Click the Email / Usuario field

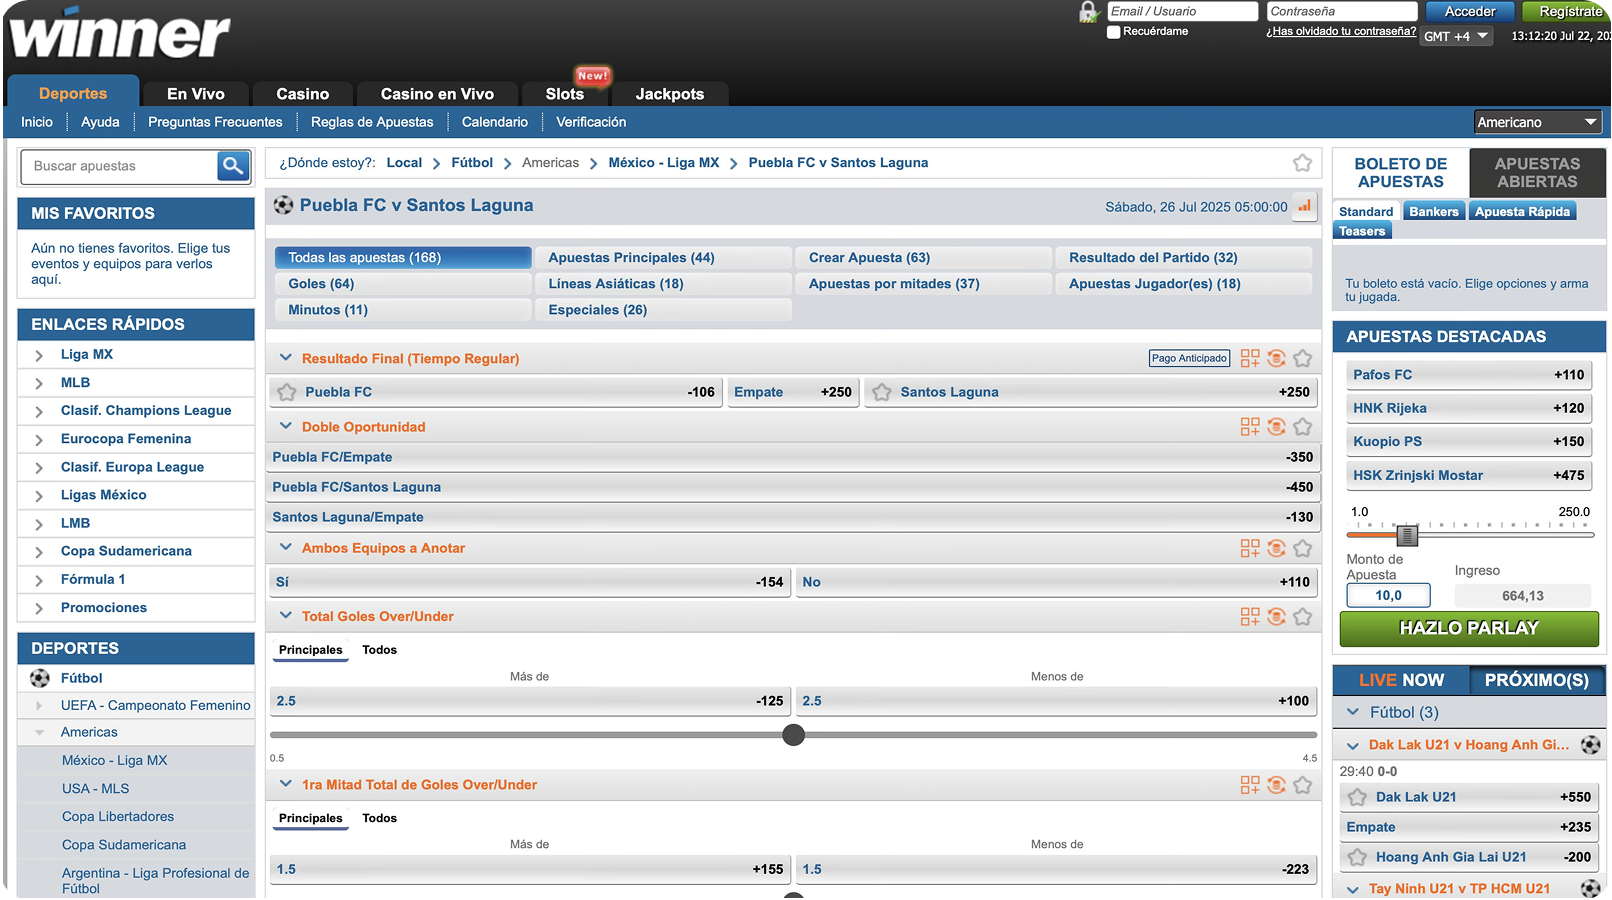[x=1182, y=11]
